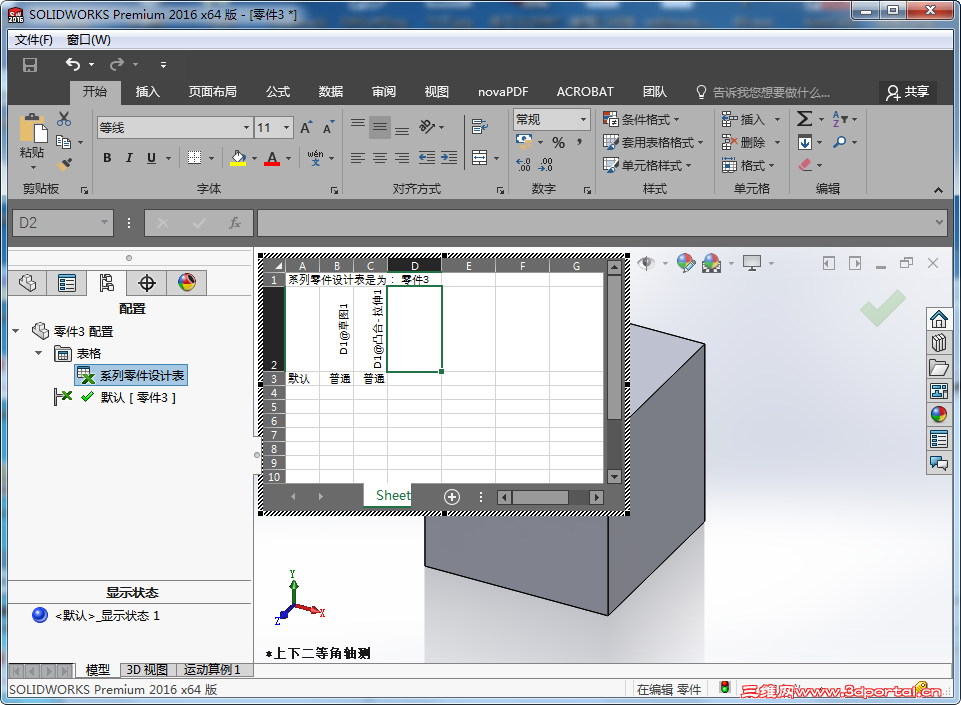
Task: Click the Save icon in quick access toolbar
Action: [x=29, y=65]
